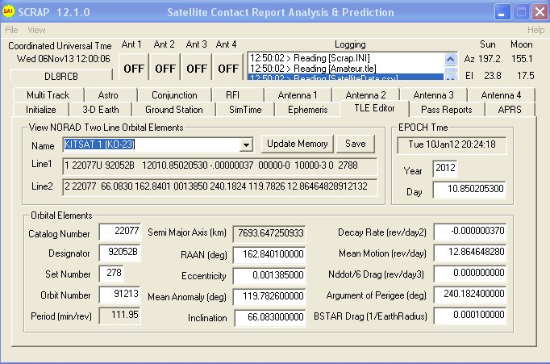Click the Catalog Number field
Screen dimensions: 550x364
(120, 231)
